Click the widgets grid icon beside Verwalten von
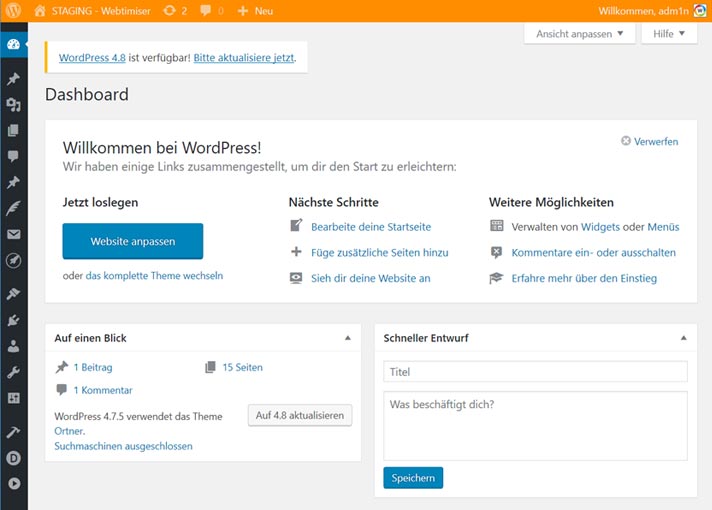Screen dimensions: 712x510 tap(497, 226)
